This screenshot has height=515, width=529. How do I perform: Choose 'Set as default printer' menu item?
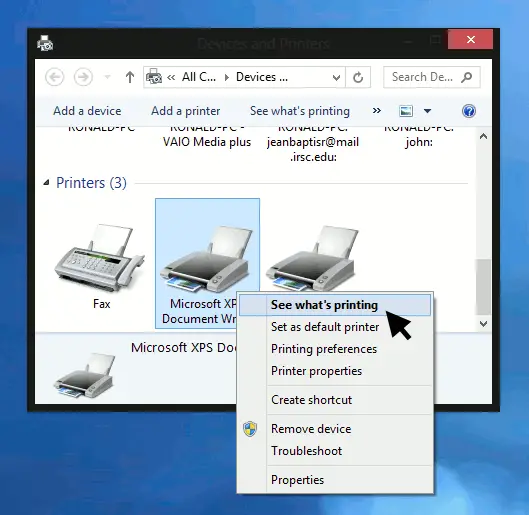[335, 327]
